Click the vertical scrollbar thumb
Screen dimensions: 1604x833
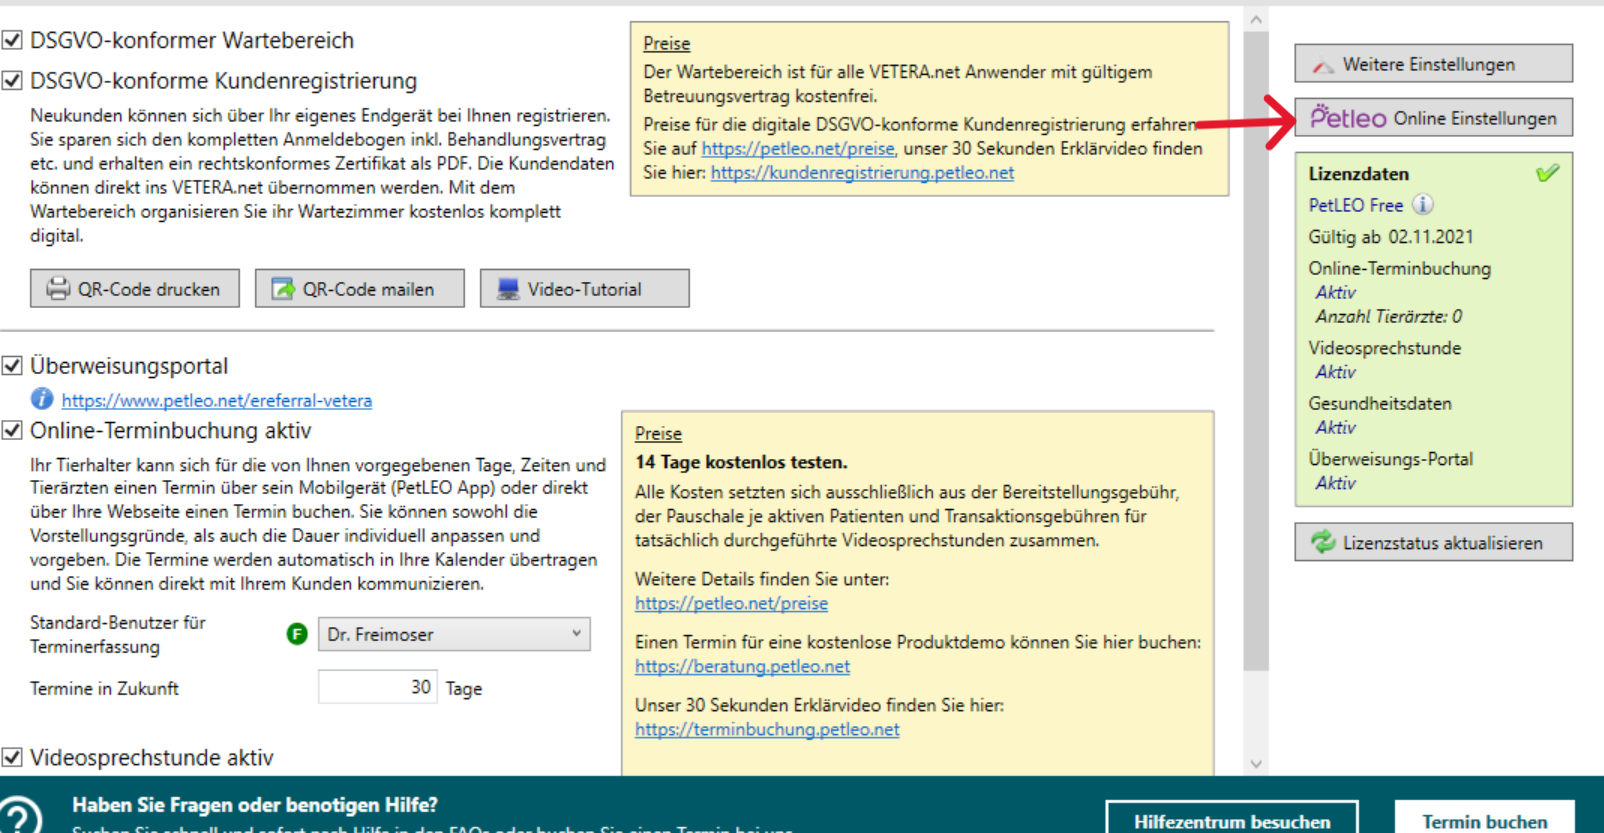(x=1256, y=352)
